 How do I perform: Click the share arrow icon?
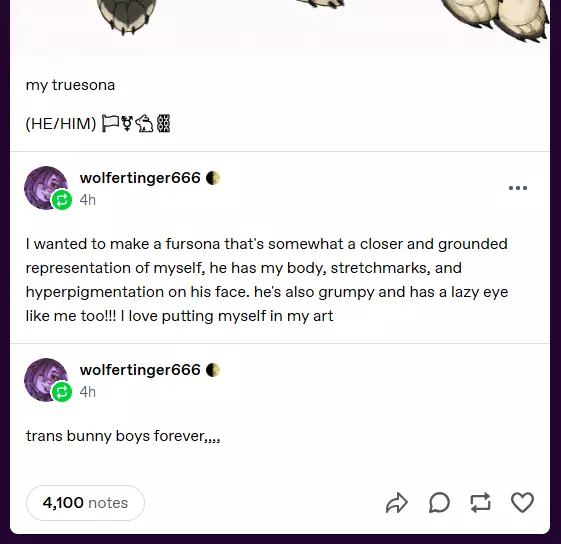396,503
